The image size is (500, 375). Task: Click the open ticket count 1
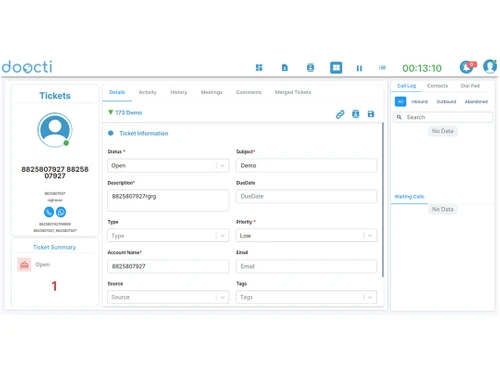[x=54, y=286]
